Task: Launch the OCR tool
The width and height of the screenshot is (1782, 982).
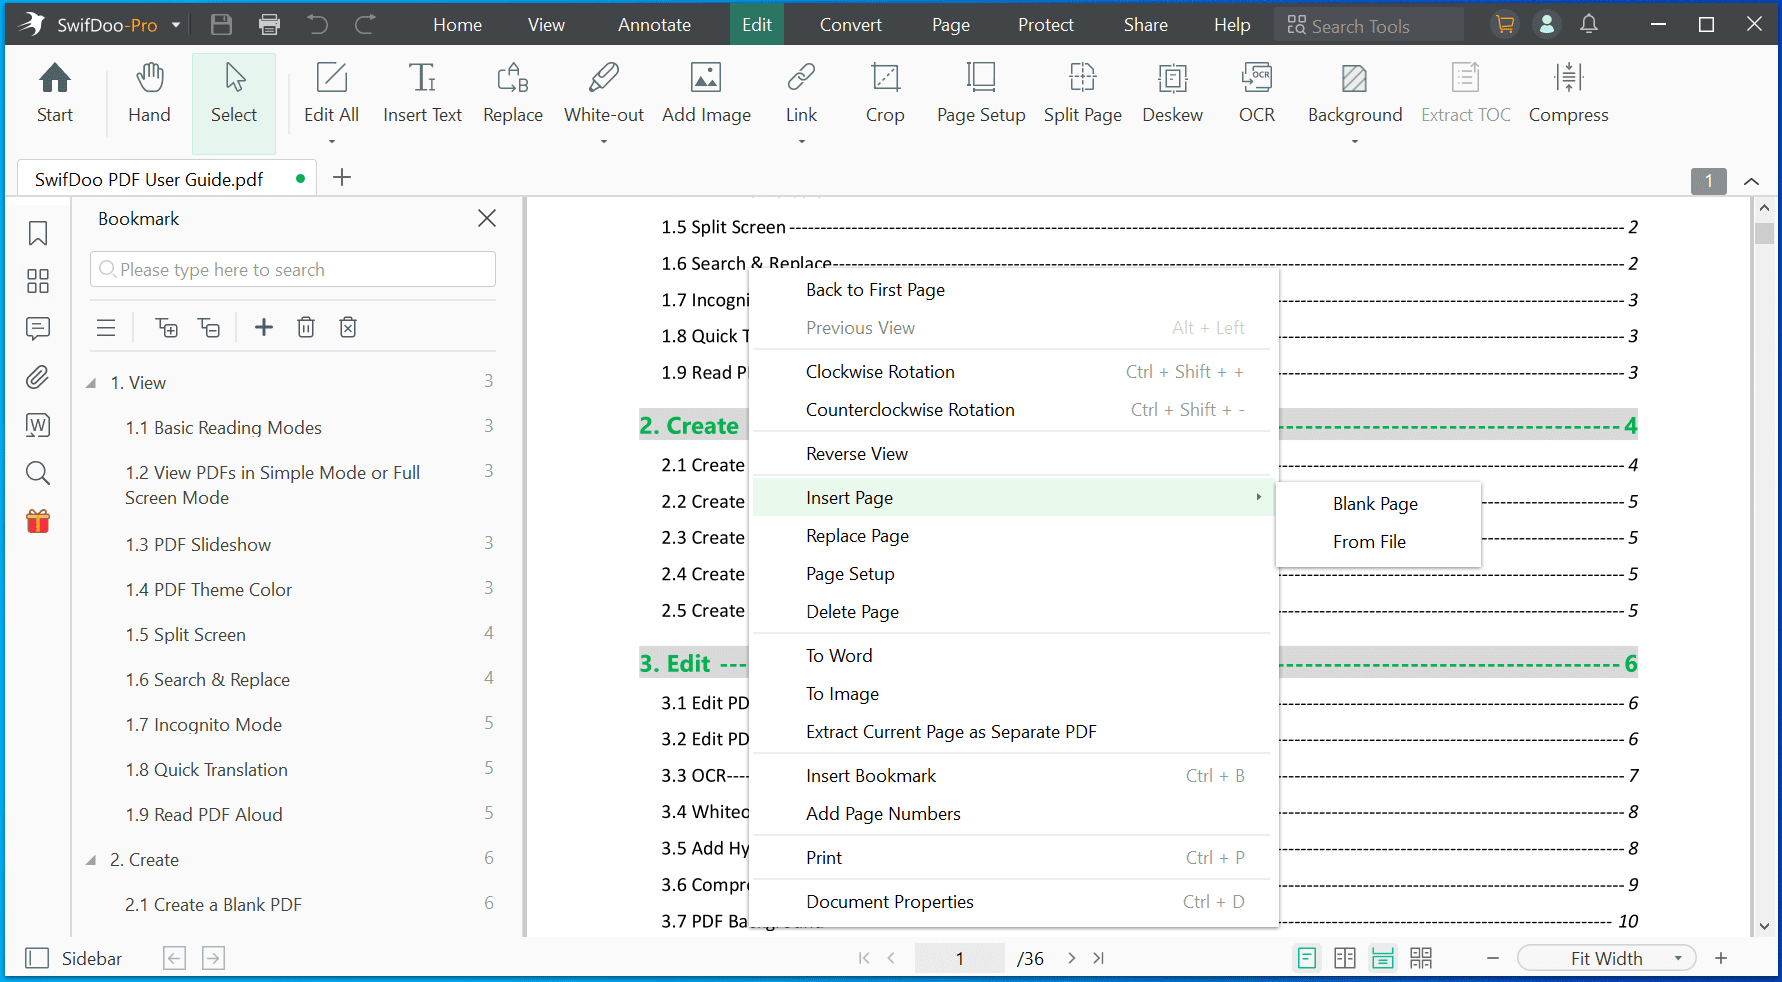Action: click(1257, 93)
